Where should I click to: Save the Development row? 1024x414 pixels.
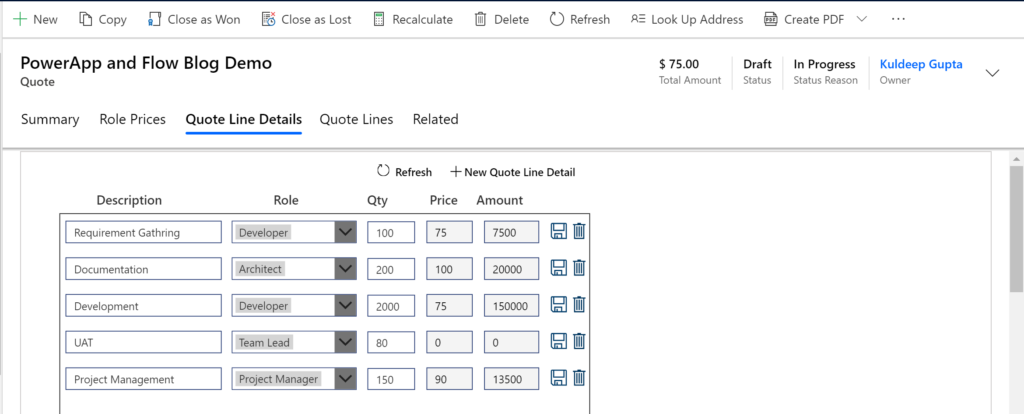point(558,304)
